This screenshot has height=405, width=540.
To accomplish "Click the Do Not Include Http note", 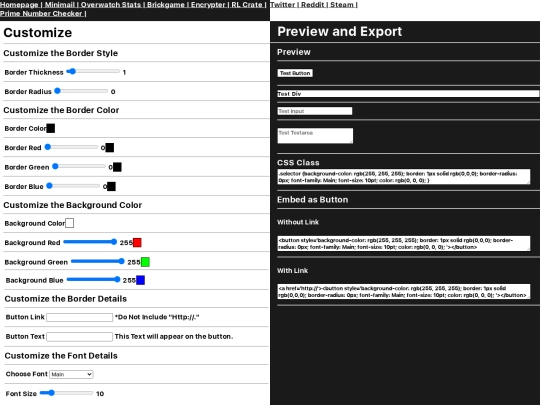I will (x=157, y=317).
